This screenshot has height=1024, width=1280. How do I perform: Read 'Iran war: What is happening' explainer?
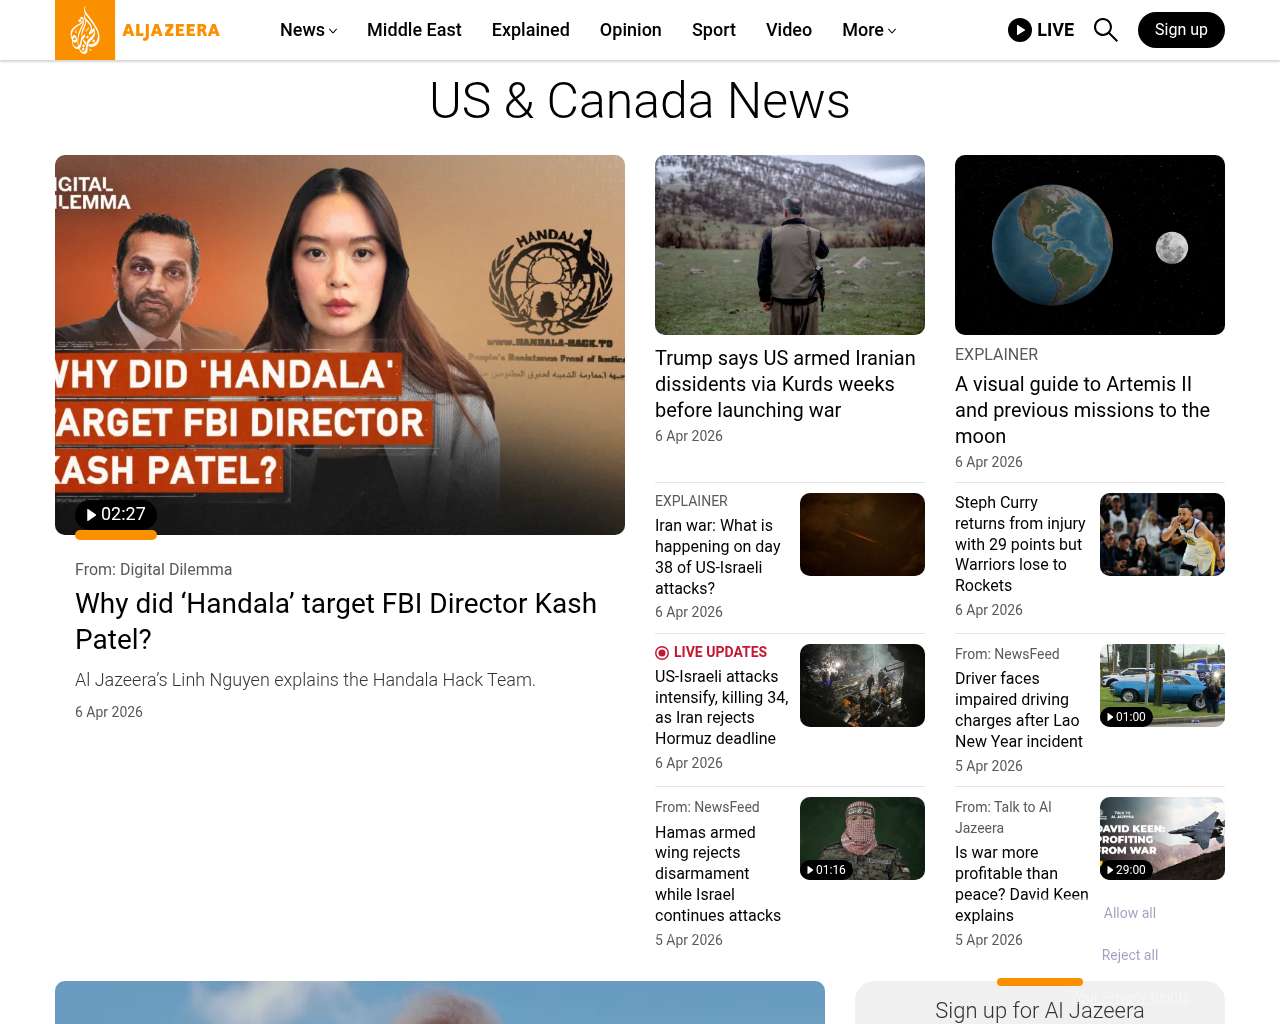718,557
